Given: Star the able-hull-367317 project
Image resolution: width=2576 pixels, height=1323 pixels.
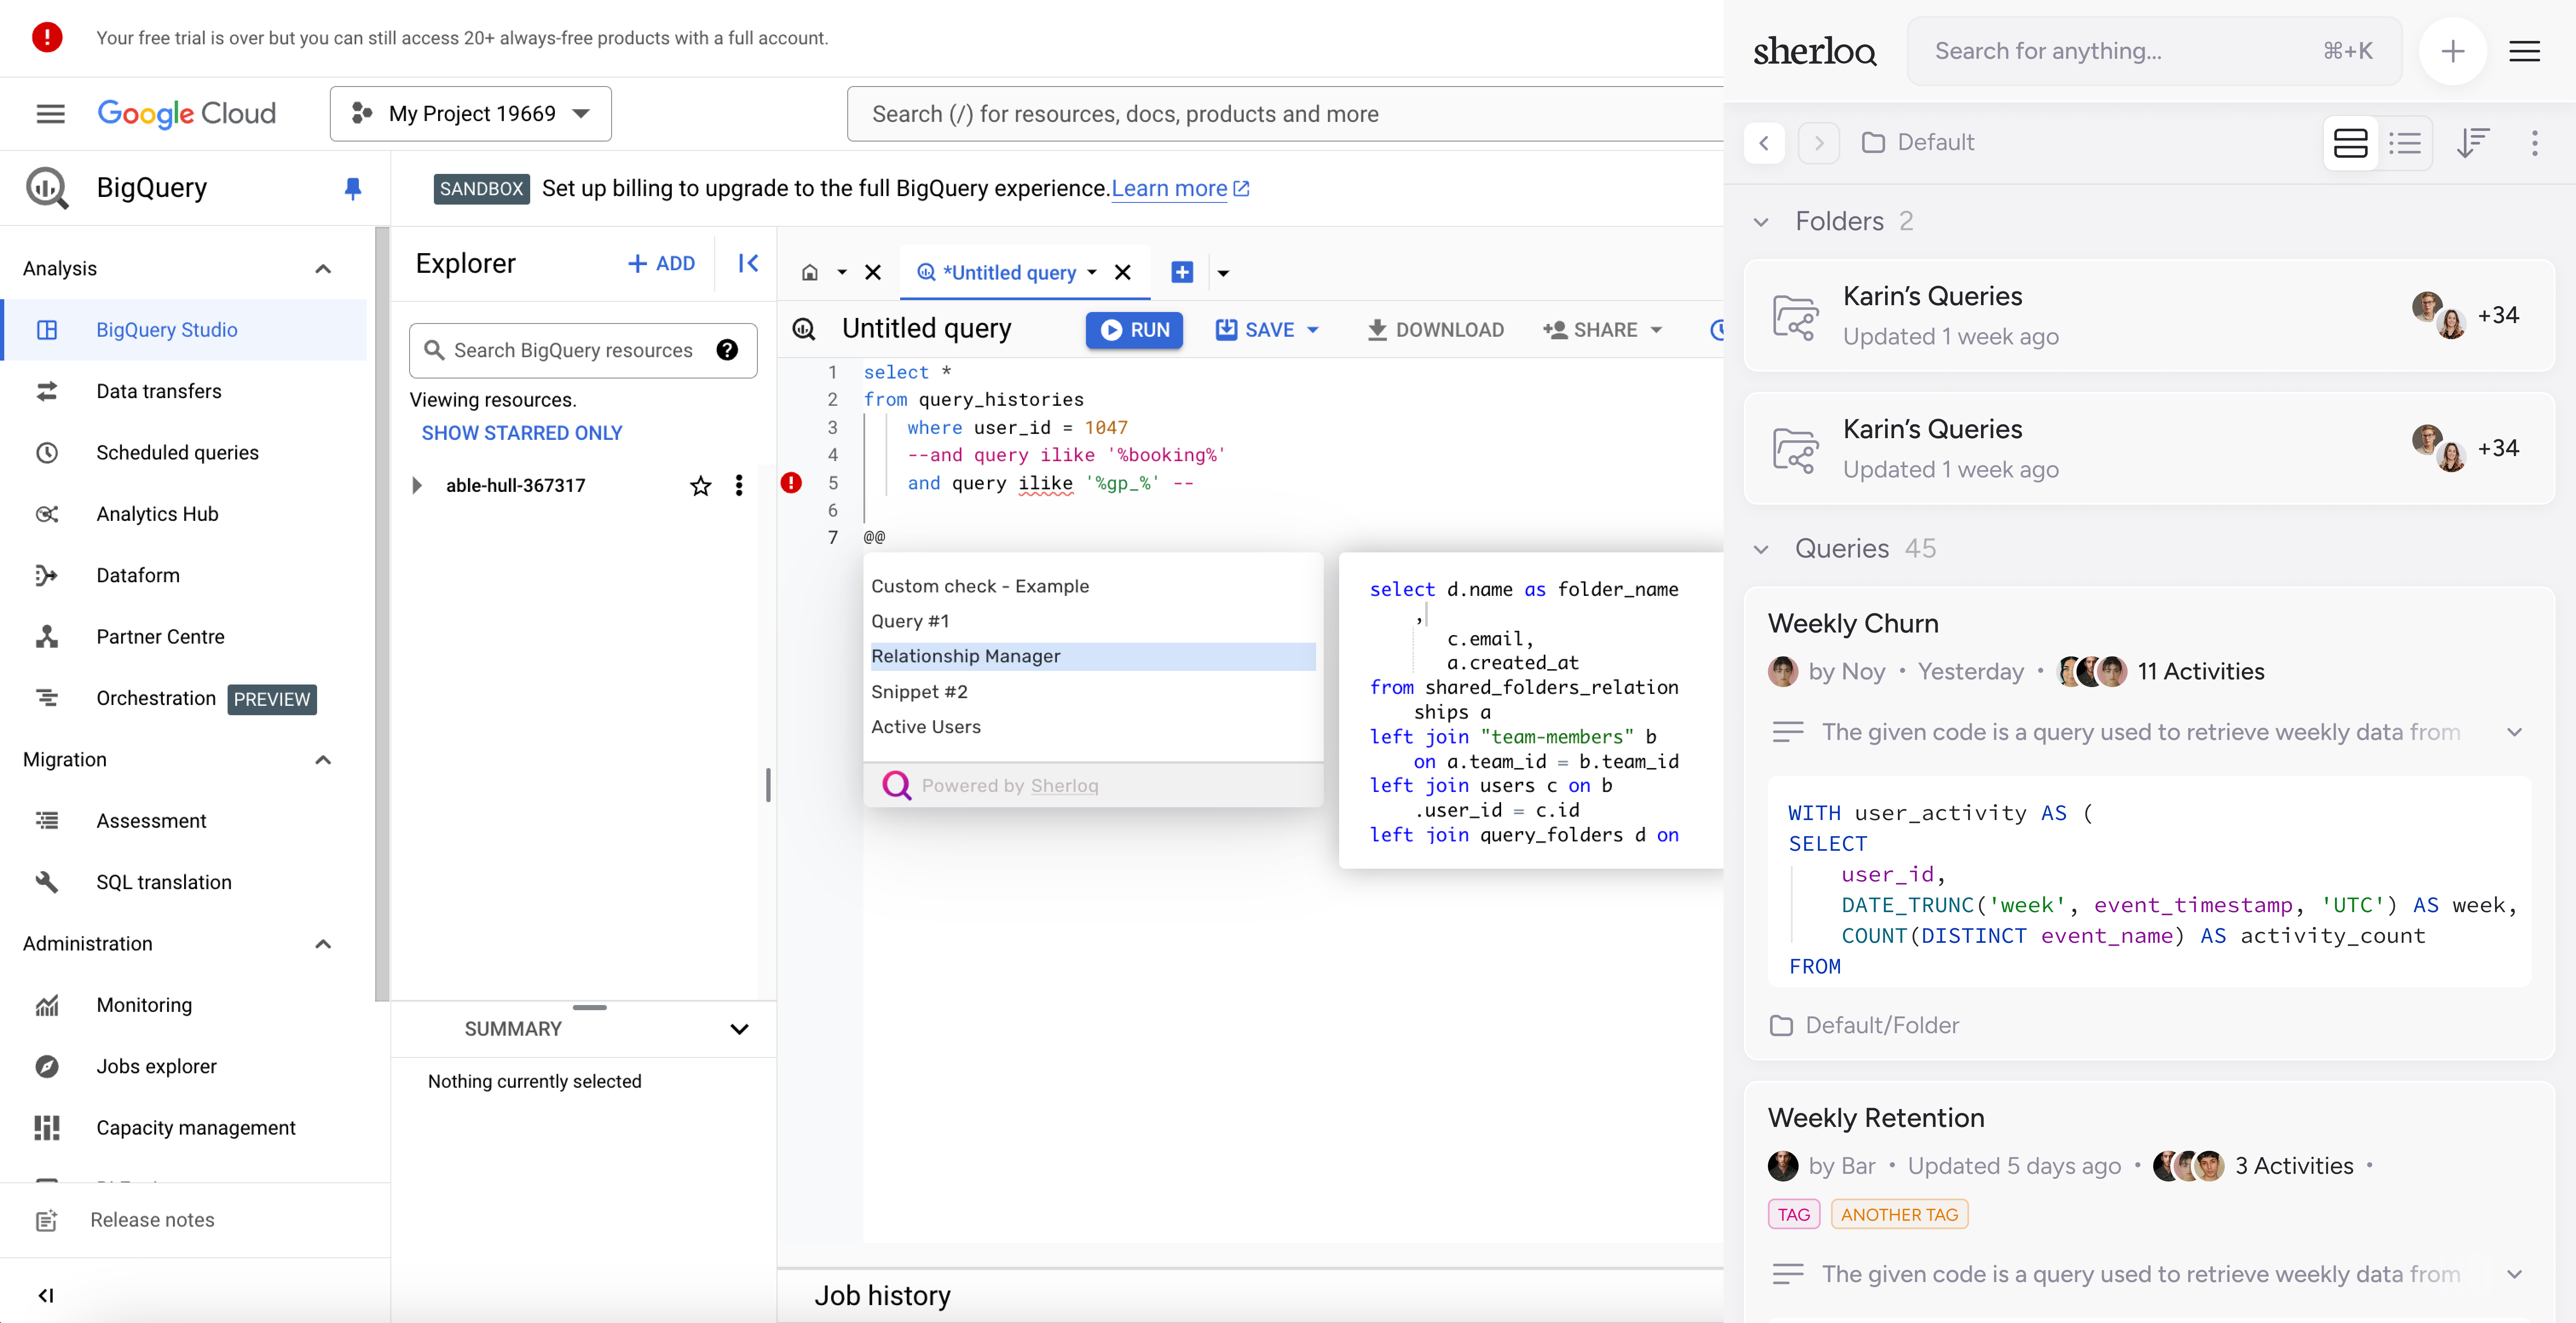Looking at the screenshot, I should pyautogui.click(x=700, y=485).
